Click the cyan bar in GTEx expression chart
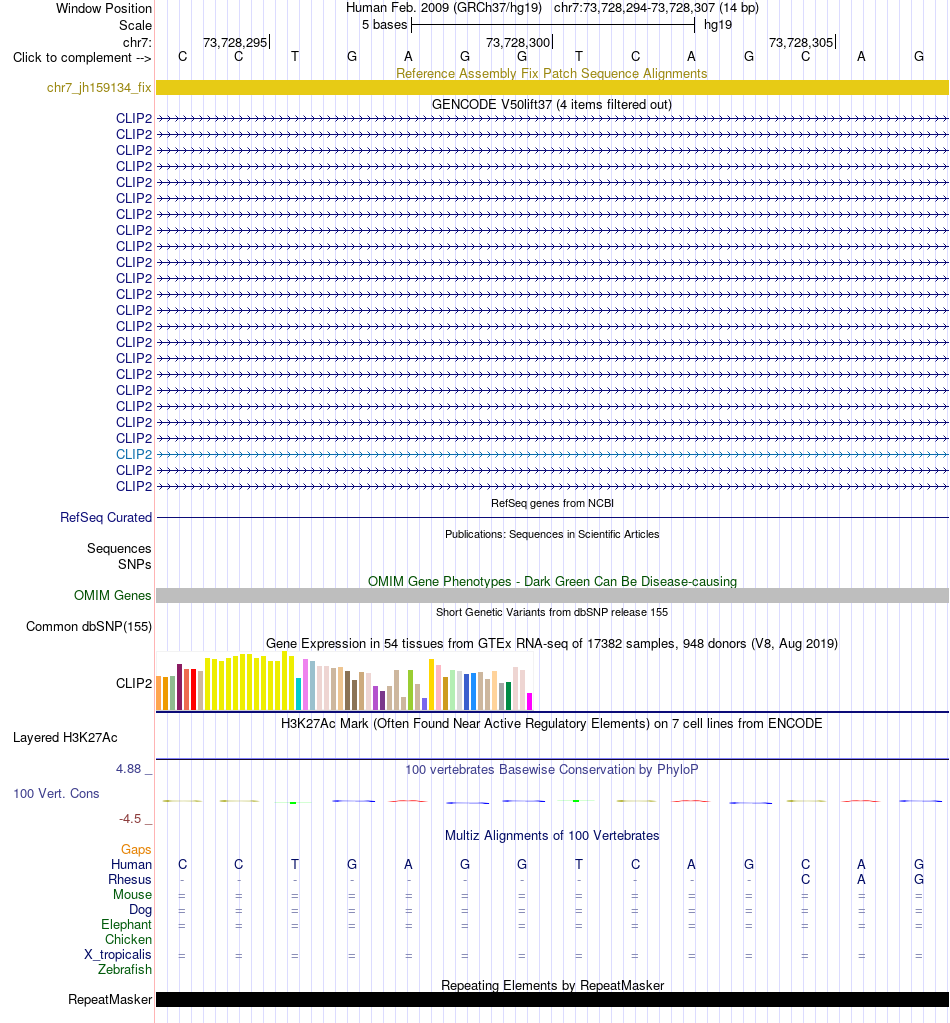Image resolution: width=950 pixels, height=1023 pixels. (298, 694)
